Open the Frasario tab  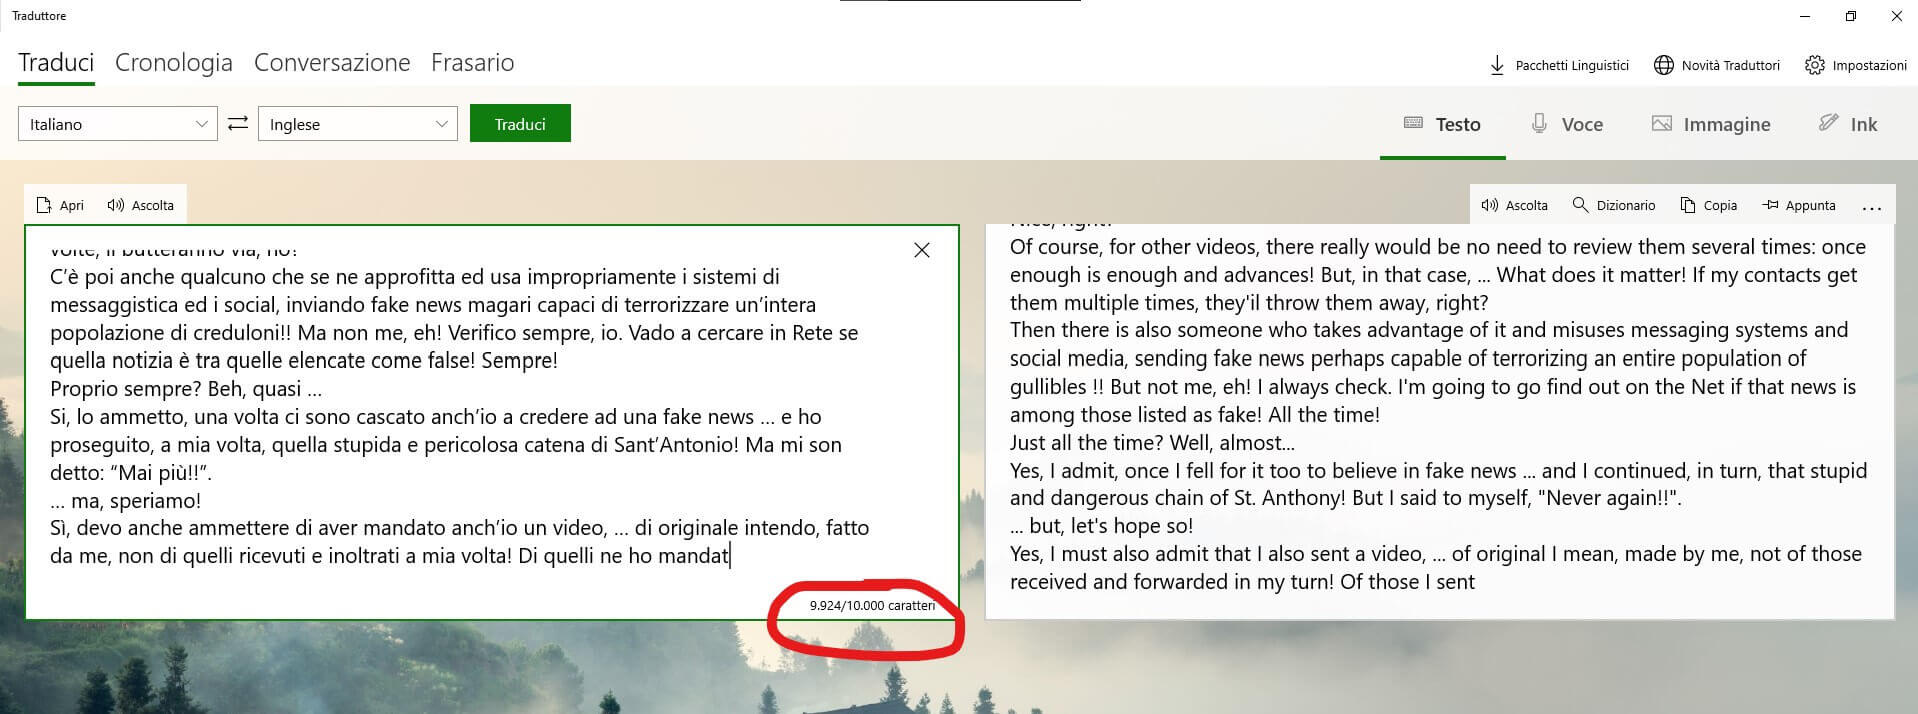(473, 62)
